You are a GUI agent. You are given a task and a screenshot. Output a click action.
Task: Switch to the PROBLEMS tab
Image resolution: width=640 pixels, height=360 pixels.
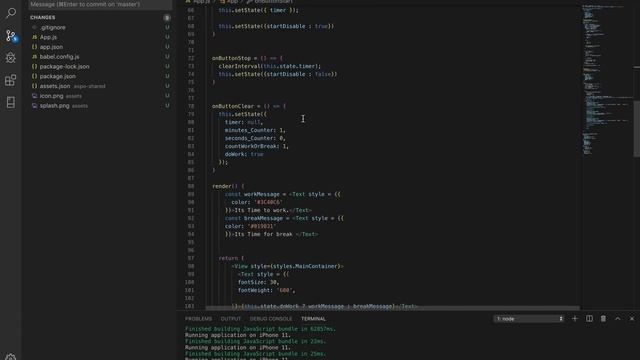click(x=198, y=319)
